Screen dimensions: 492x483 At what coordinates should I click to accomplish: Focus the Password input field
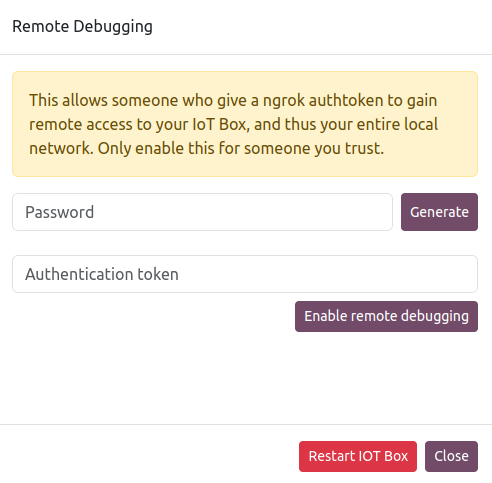(x=202, y=212)
